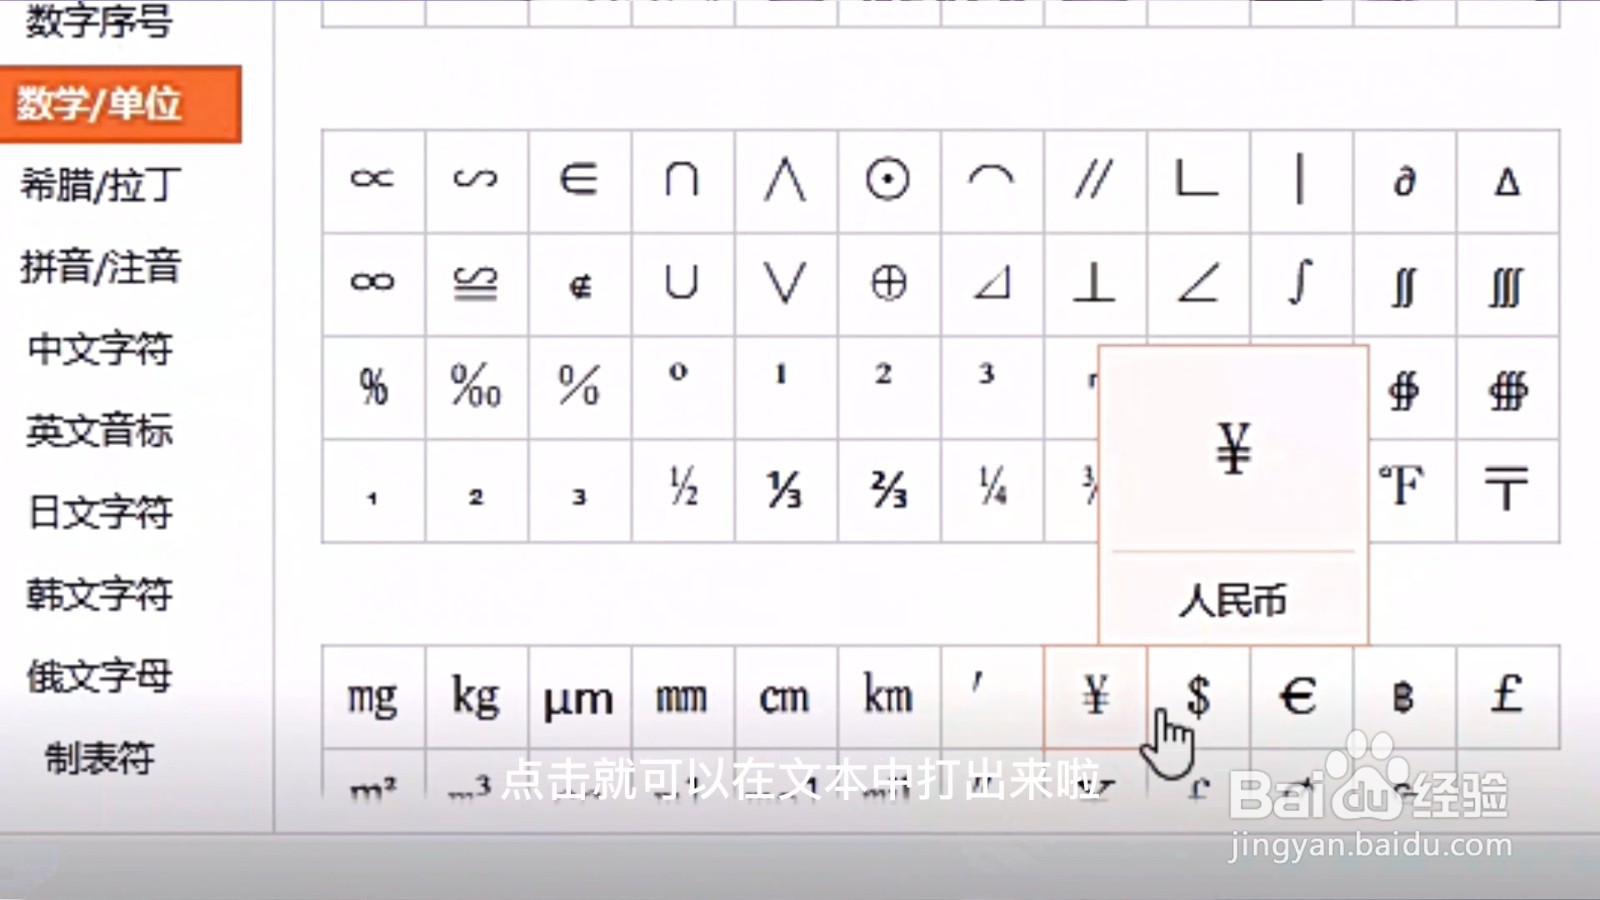Insert the mg unit symbol
The width and height of the screenshot is (1600, 900).
pos(373,697)
